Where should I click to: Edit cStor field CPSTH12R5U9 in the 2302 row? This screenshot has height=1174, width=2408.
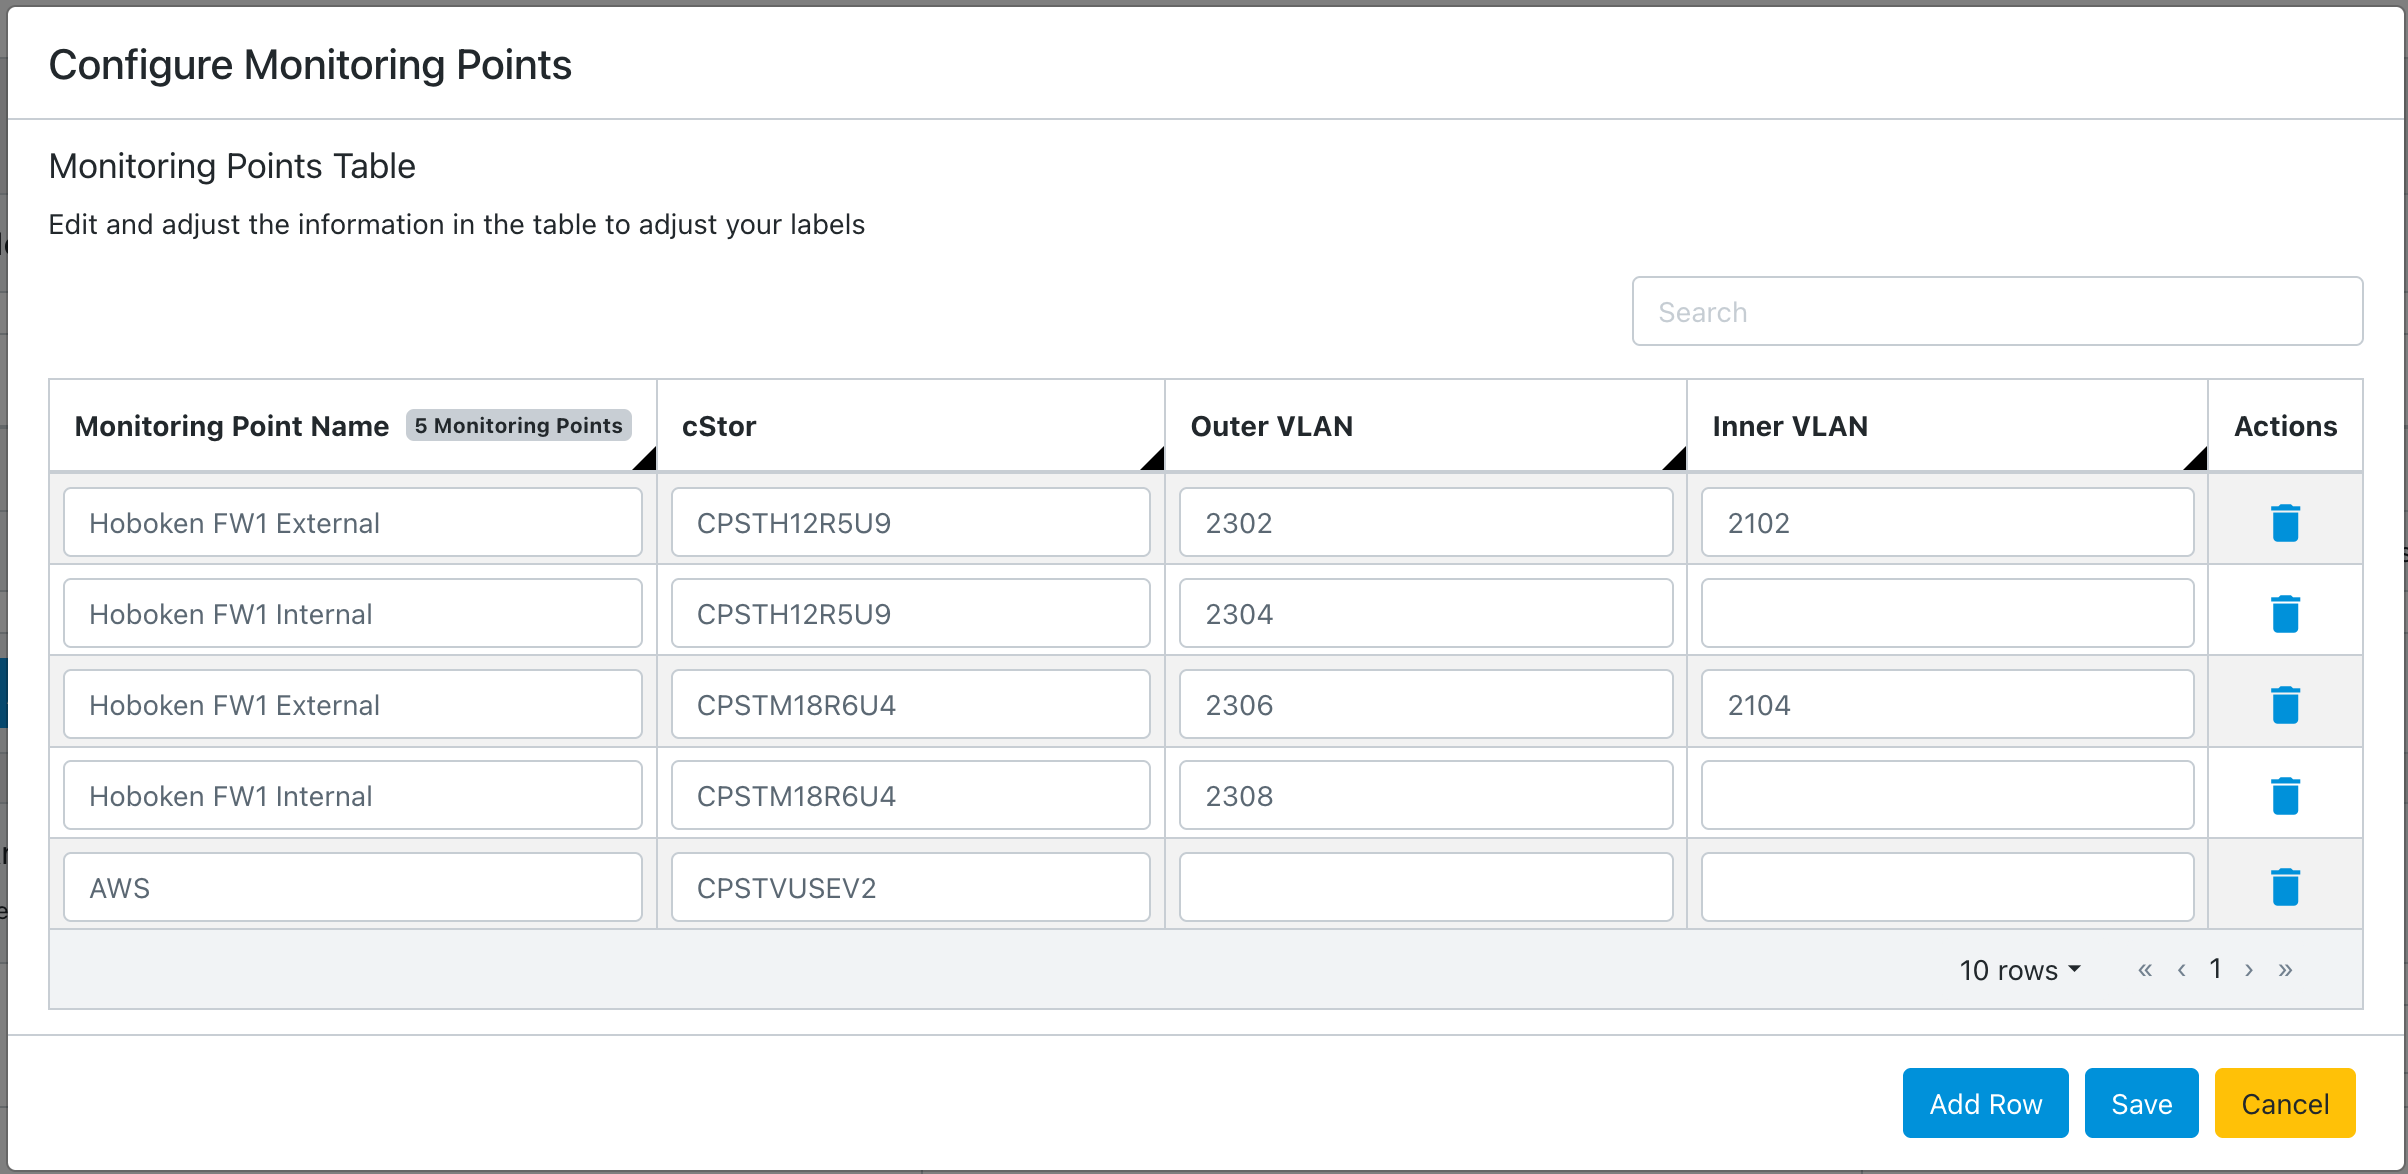[910, 522]
